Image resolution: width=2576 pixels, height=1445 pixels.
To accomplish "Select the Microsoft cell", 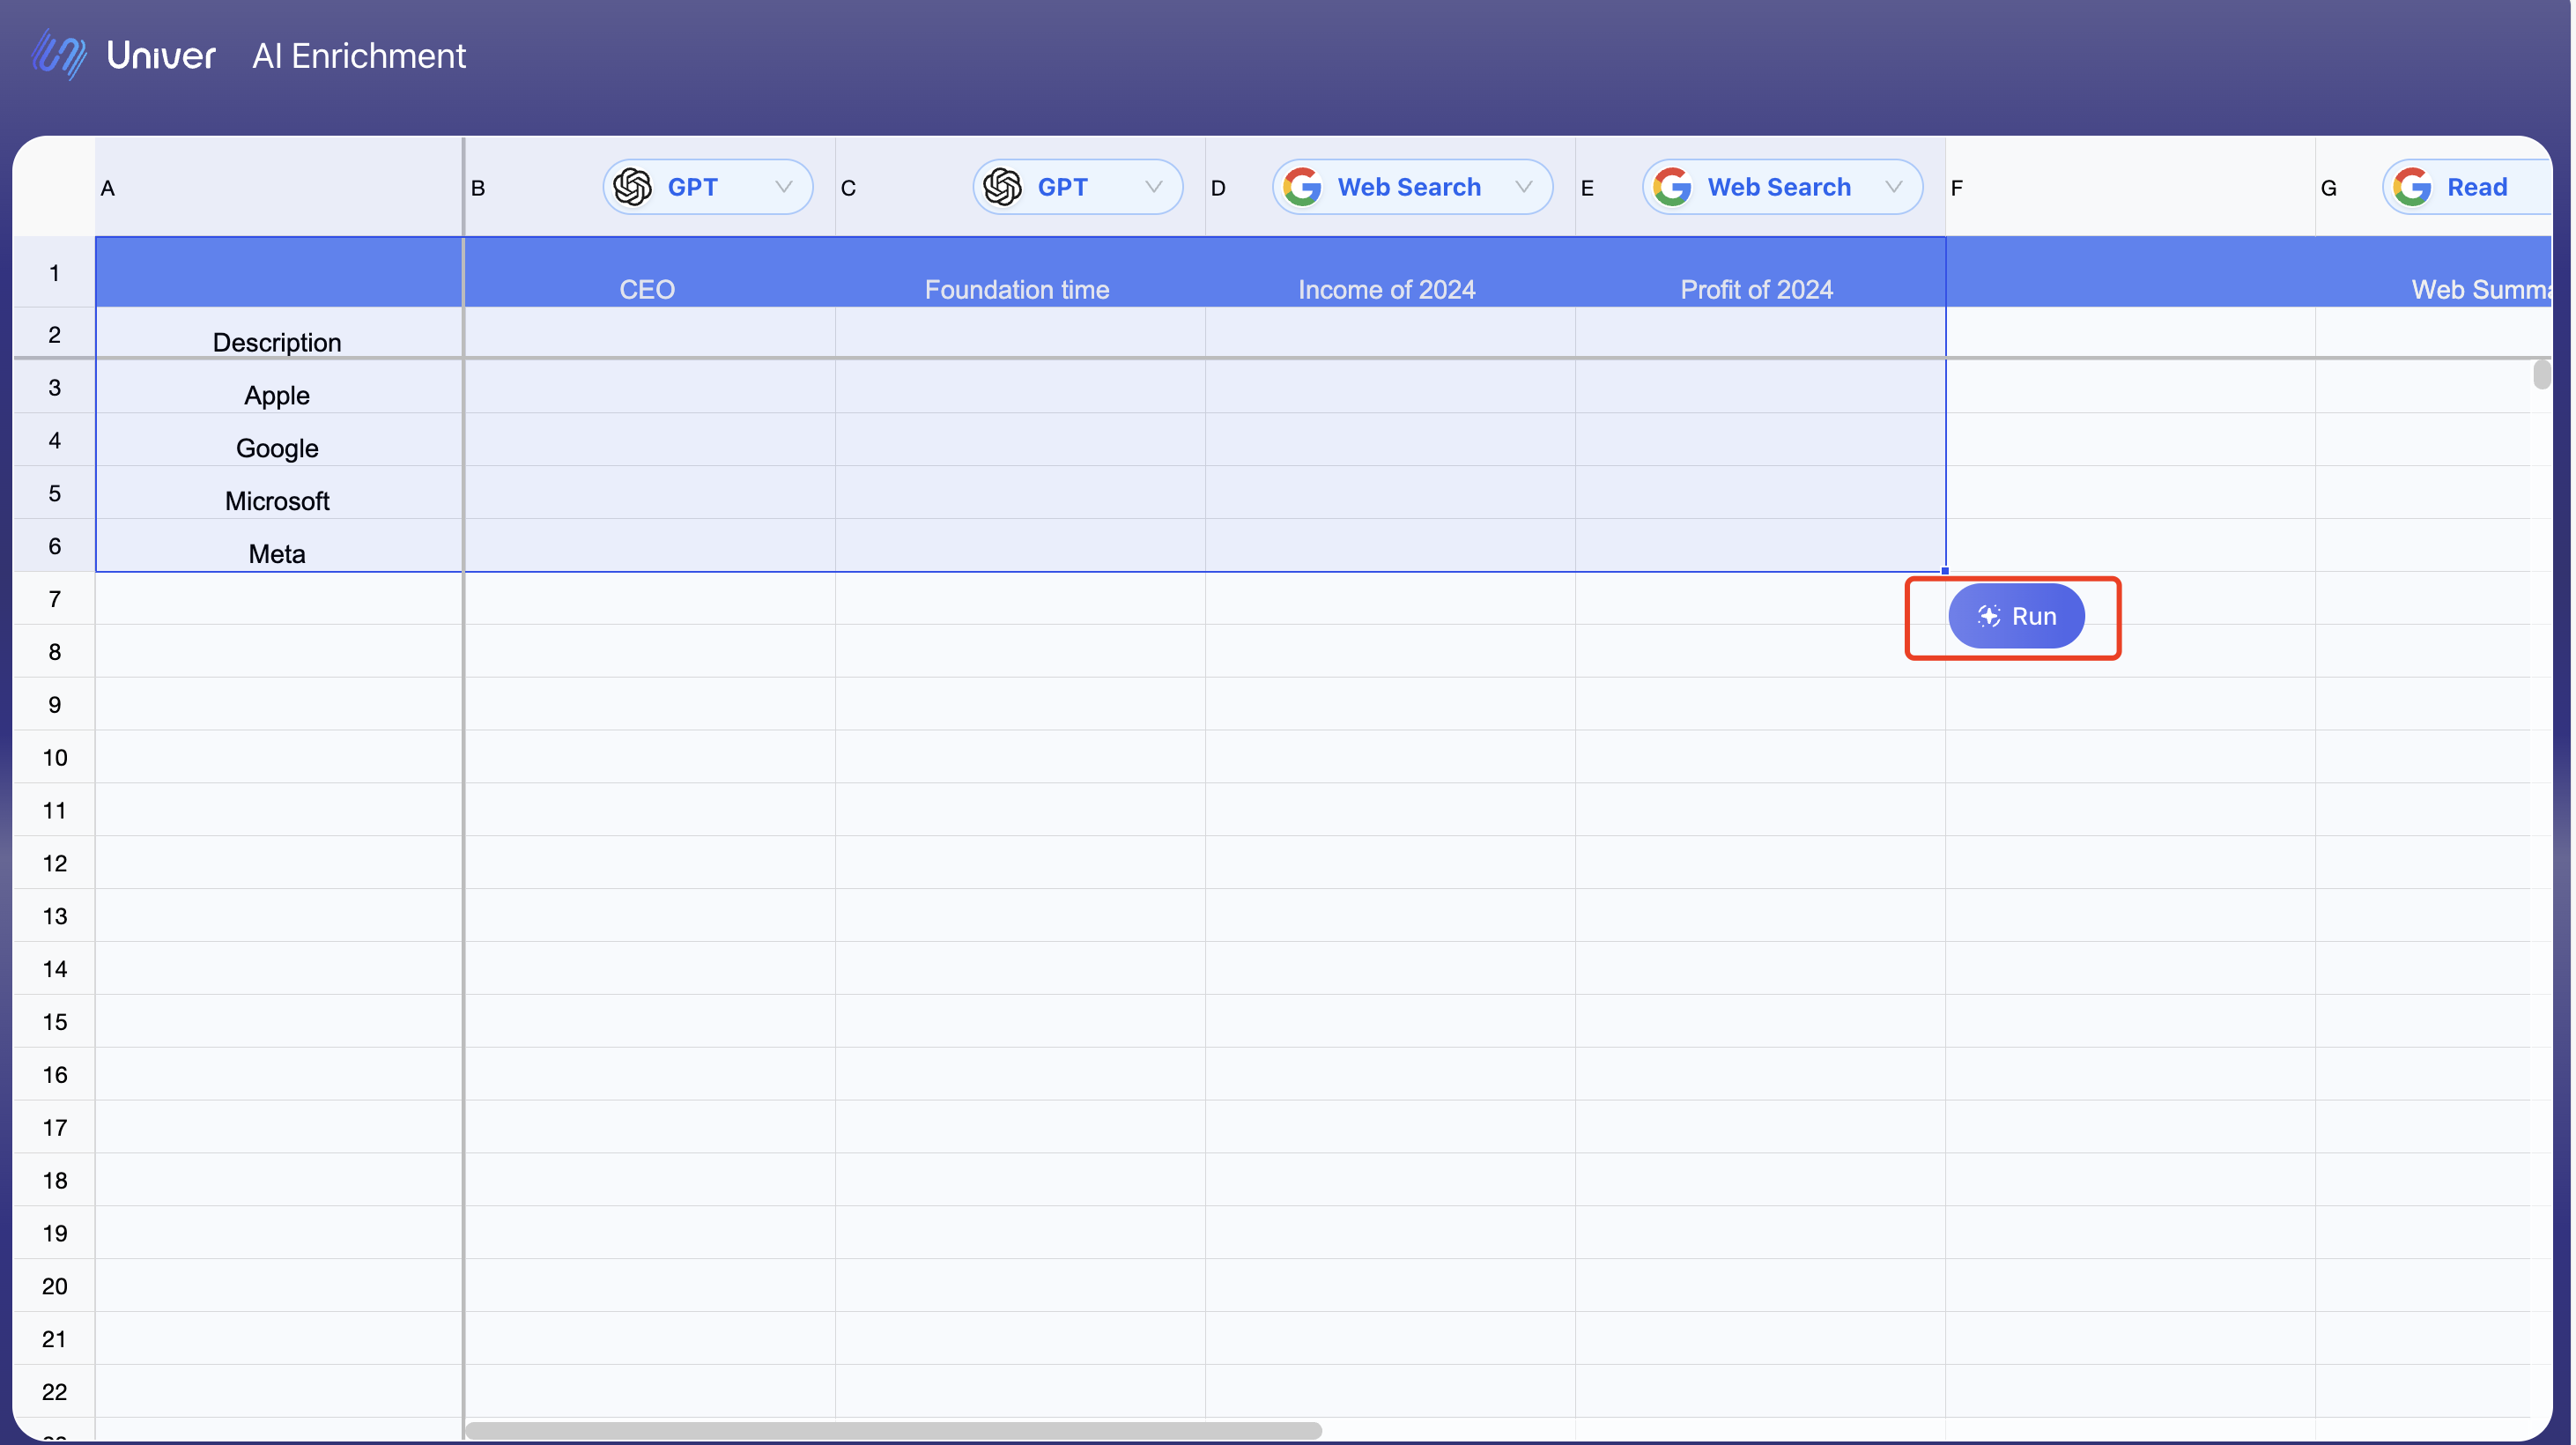I will point(279,493).
